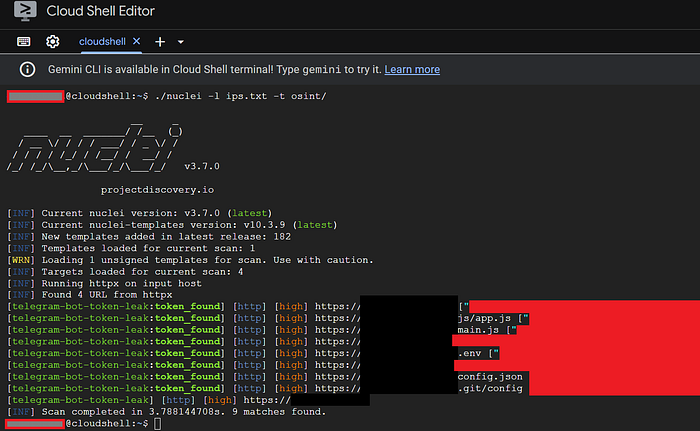
Task: Click the line 'Templates loaded for current scan: 1'
Action: click(x=131, y=248)
